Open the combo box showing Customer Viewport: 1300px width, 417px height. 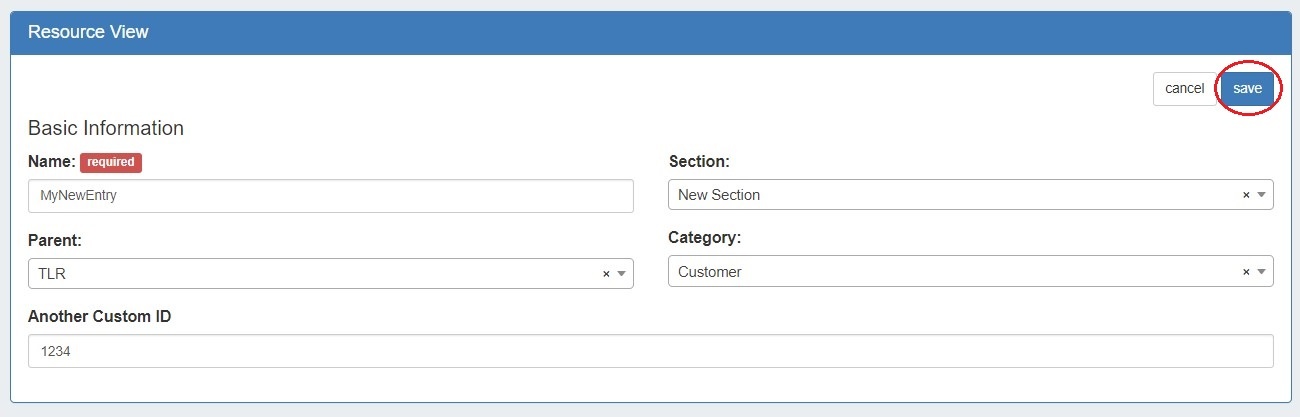coord(950,272)
